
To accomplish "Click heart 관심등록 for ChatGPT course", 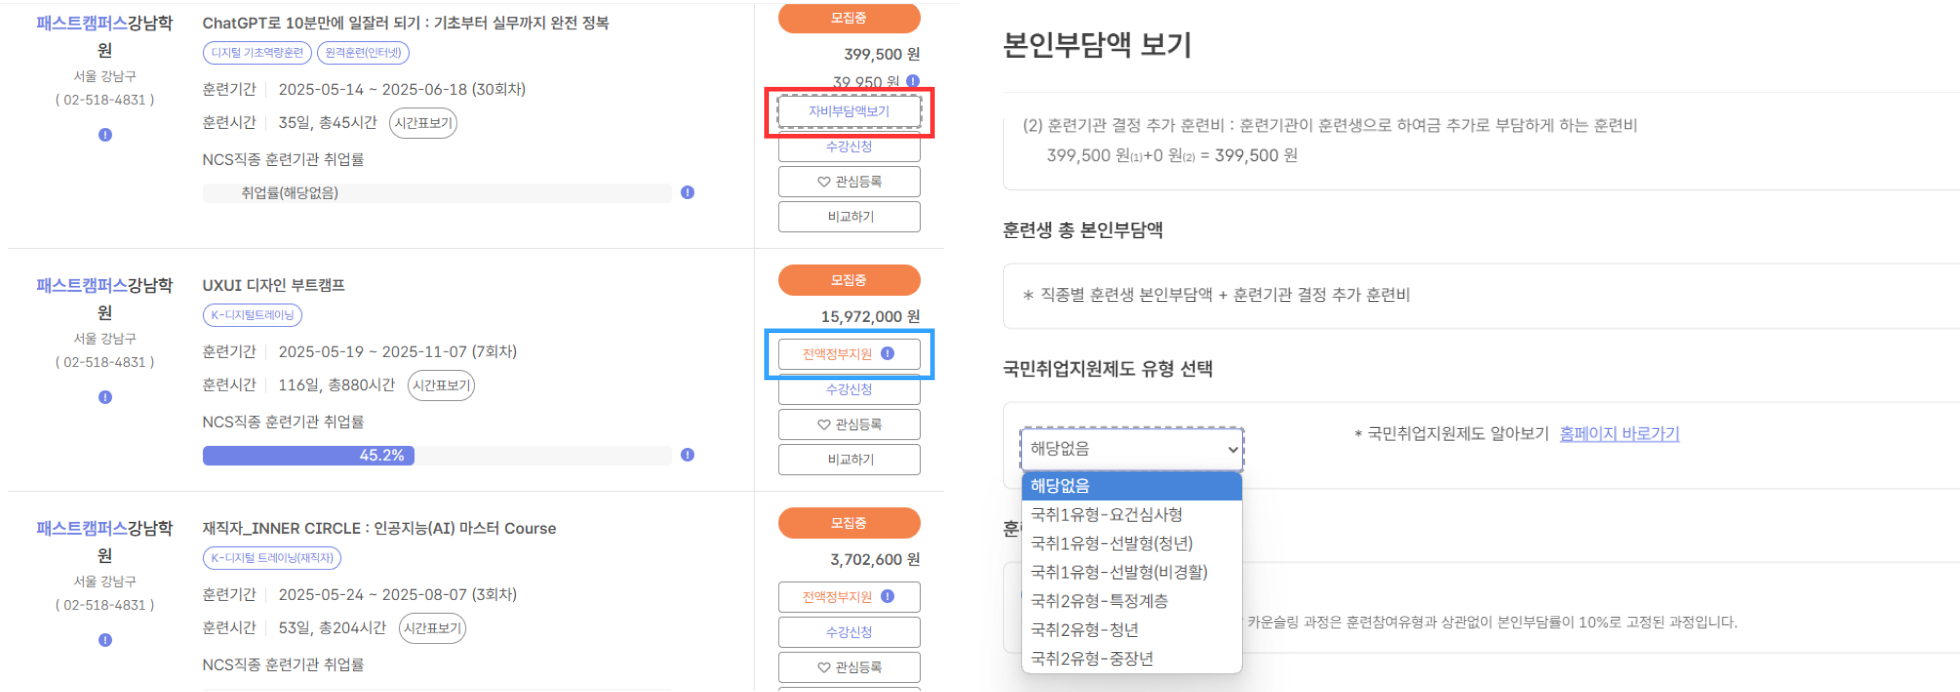I will pos(849,181).
